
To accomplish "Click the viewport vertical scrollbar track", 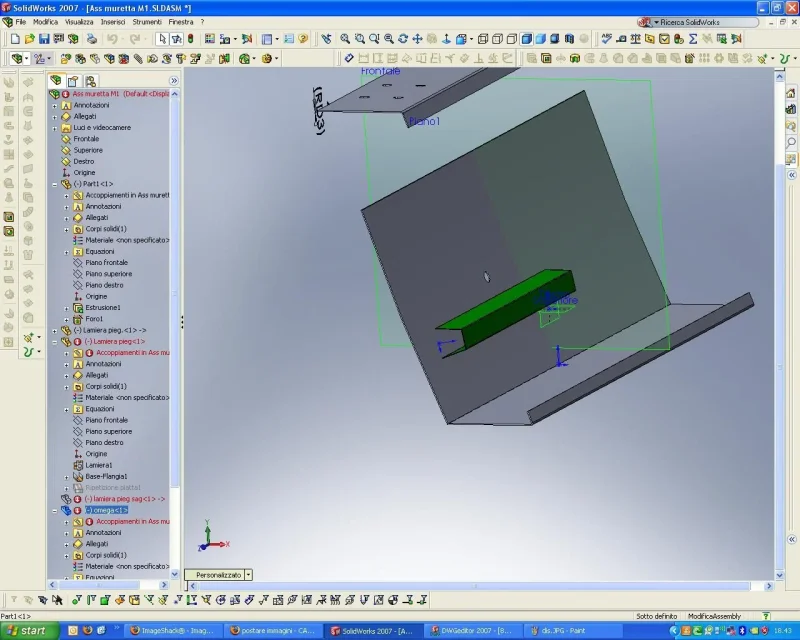I will pos(779,327).
